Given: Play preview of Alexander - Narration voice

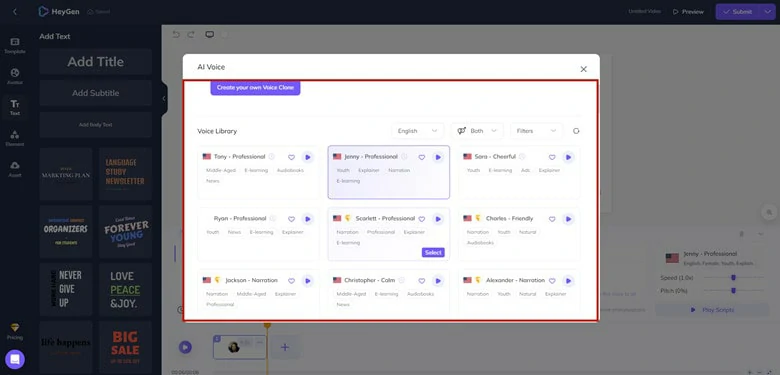Looking at the screenshot, I should [x=568, y=281].
